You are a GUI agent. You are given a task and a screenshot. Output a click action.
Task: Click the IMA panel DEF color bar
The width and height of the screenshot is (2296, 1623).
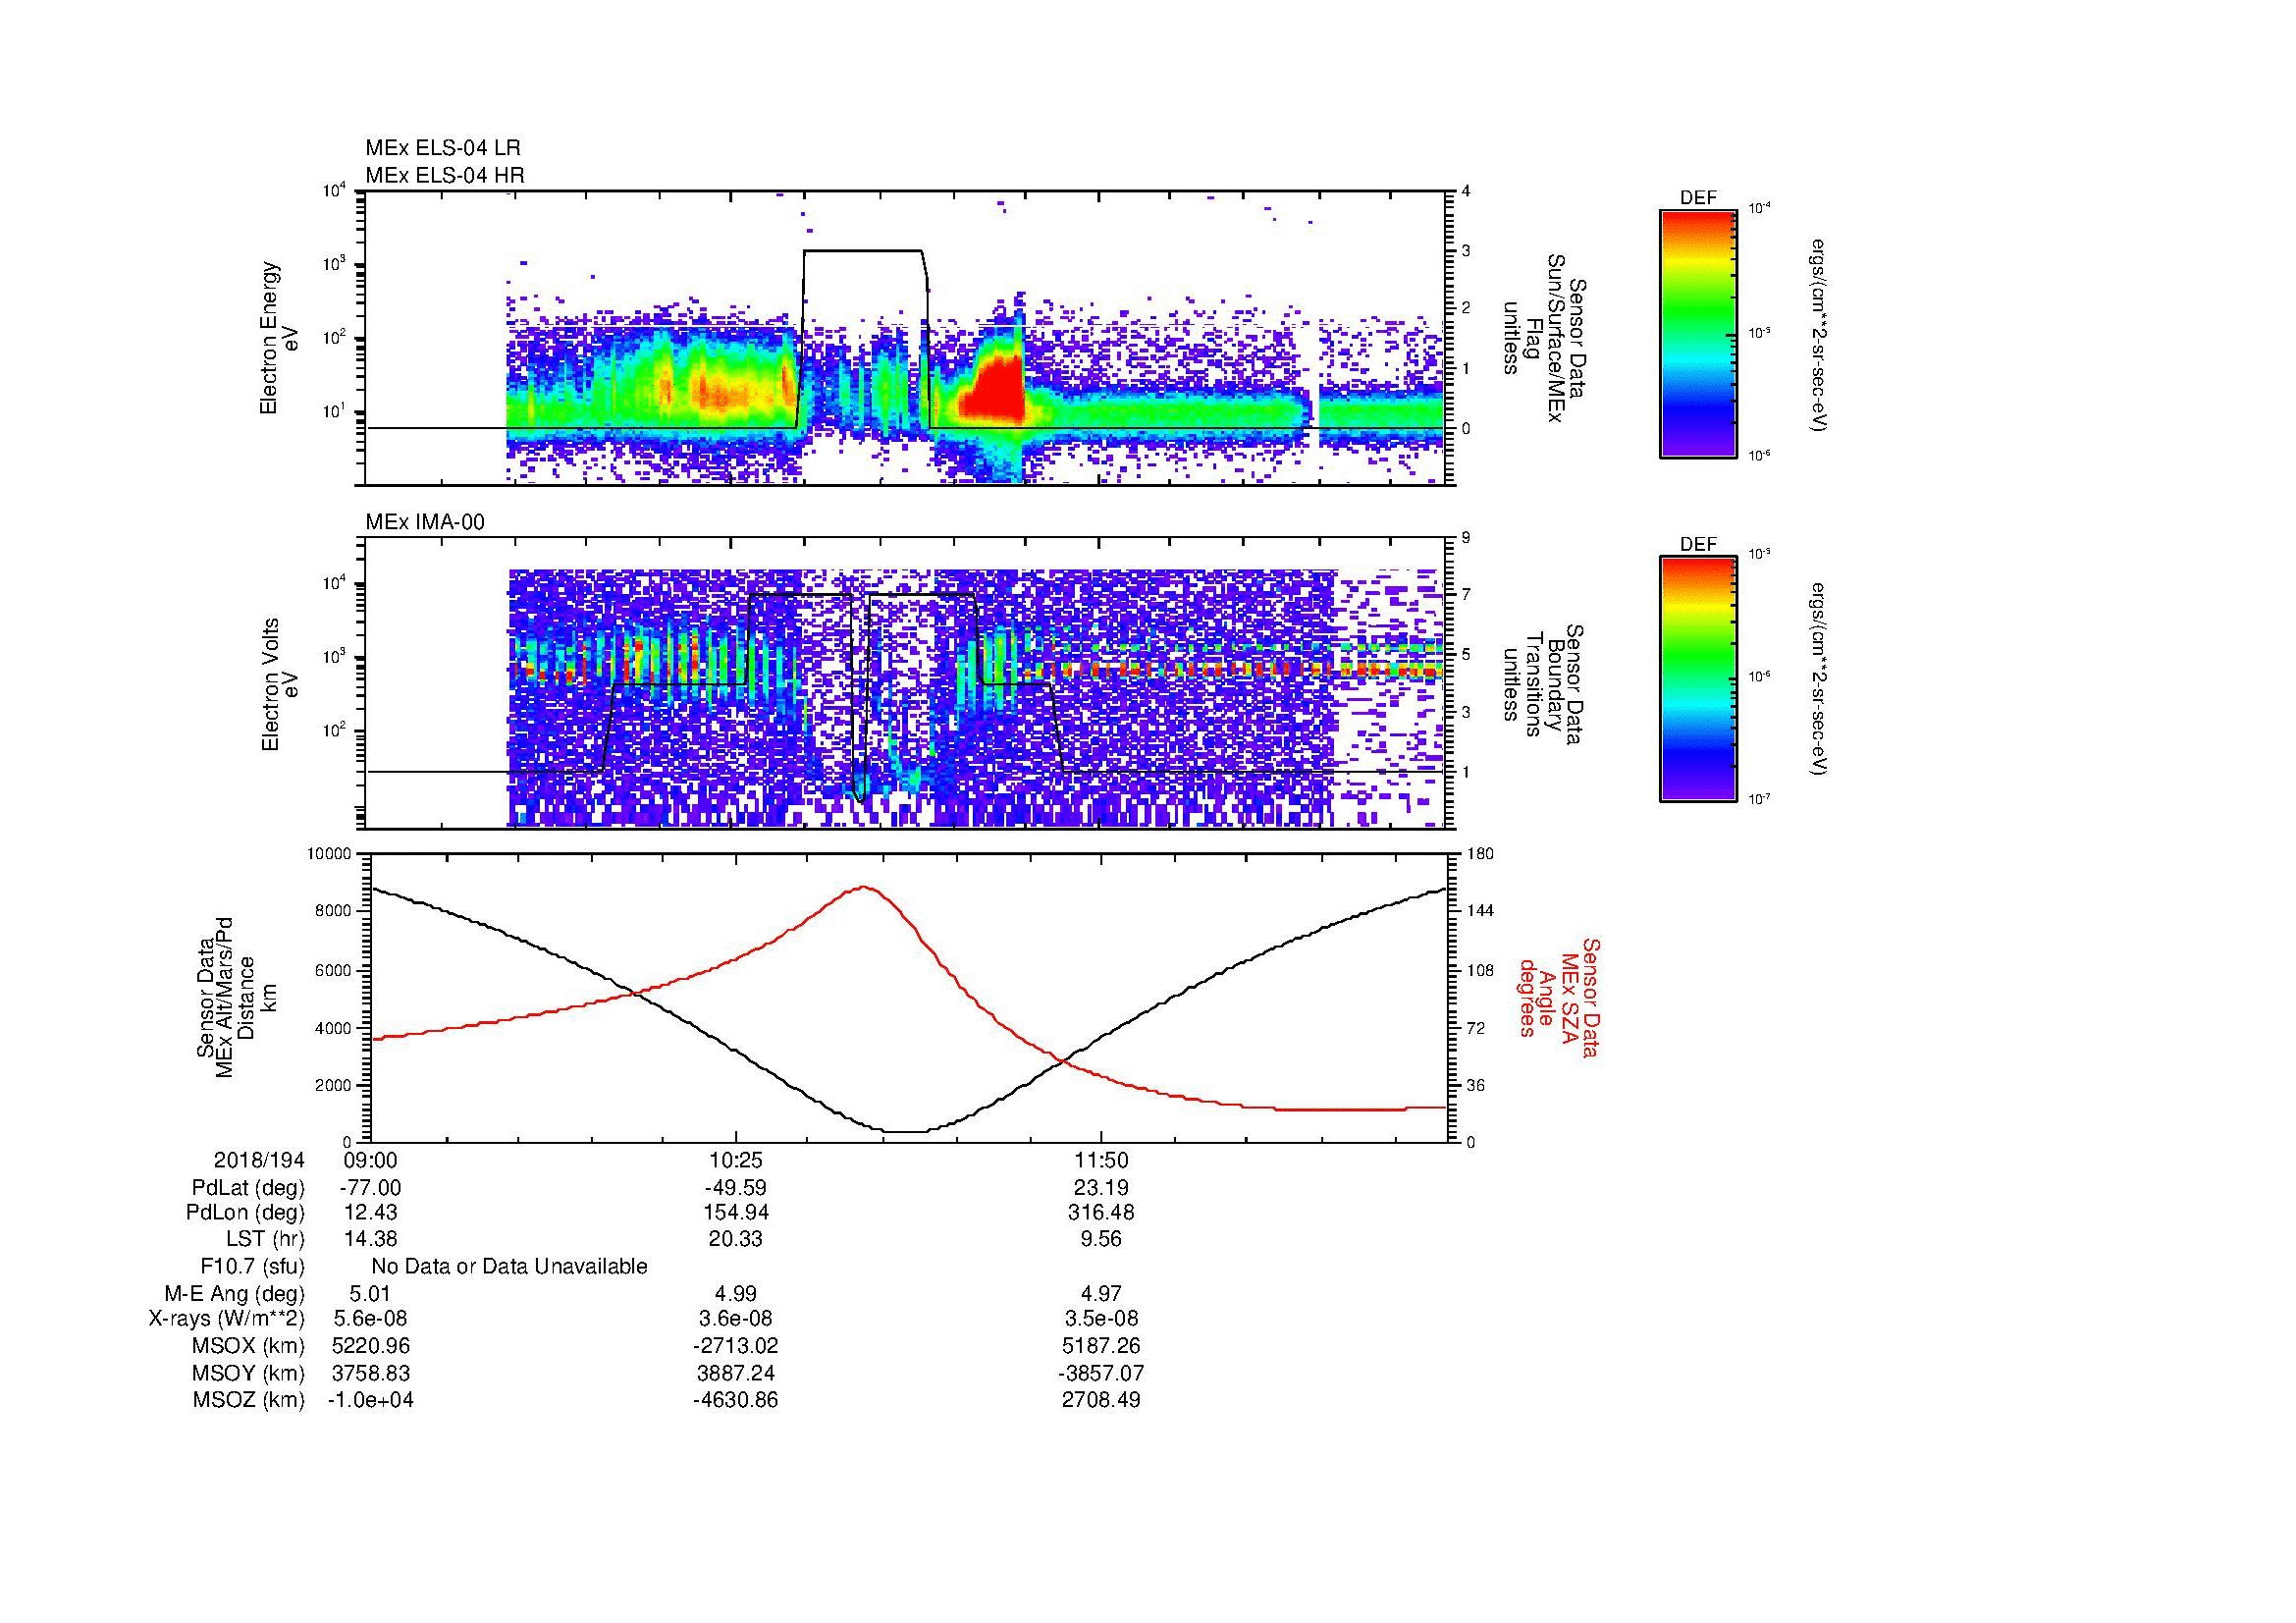coord(1697,680)
